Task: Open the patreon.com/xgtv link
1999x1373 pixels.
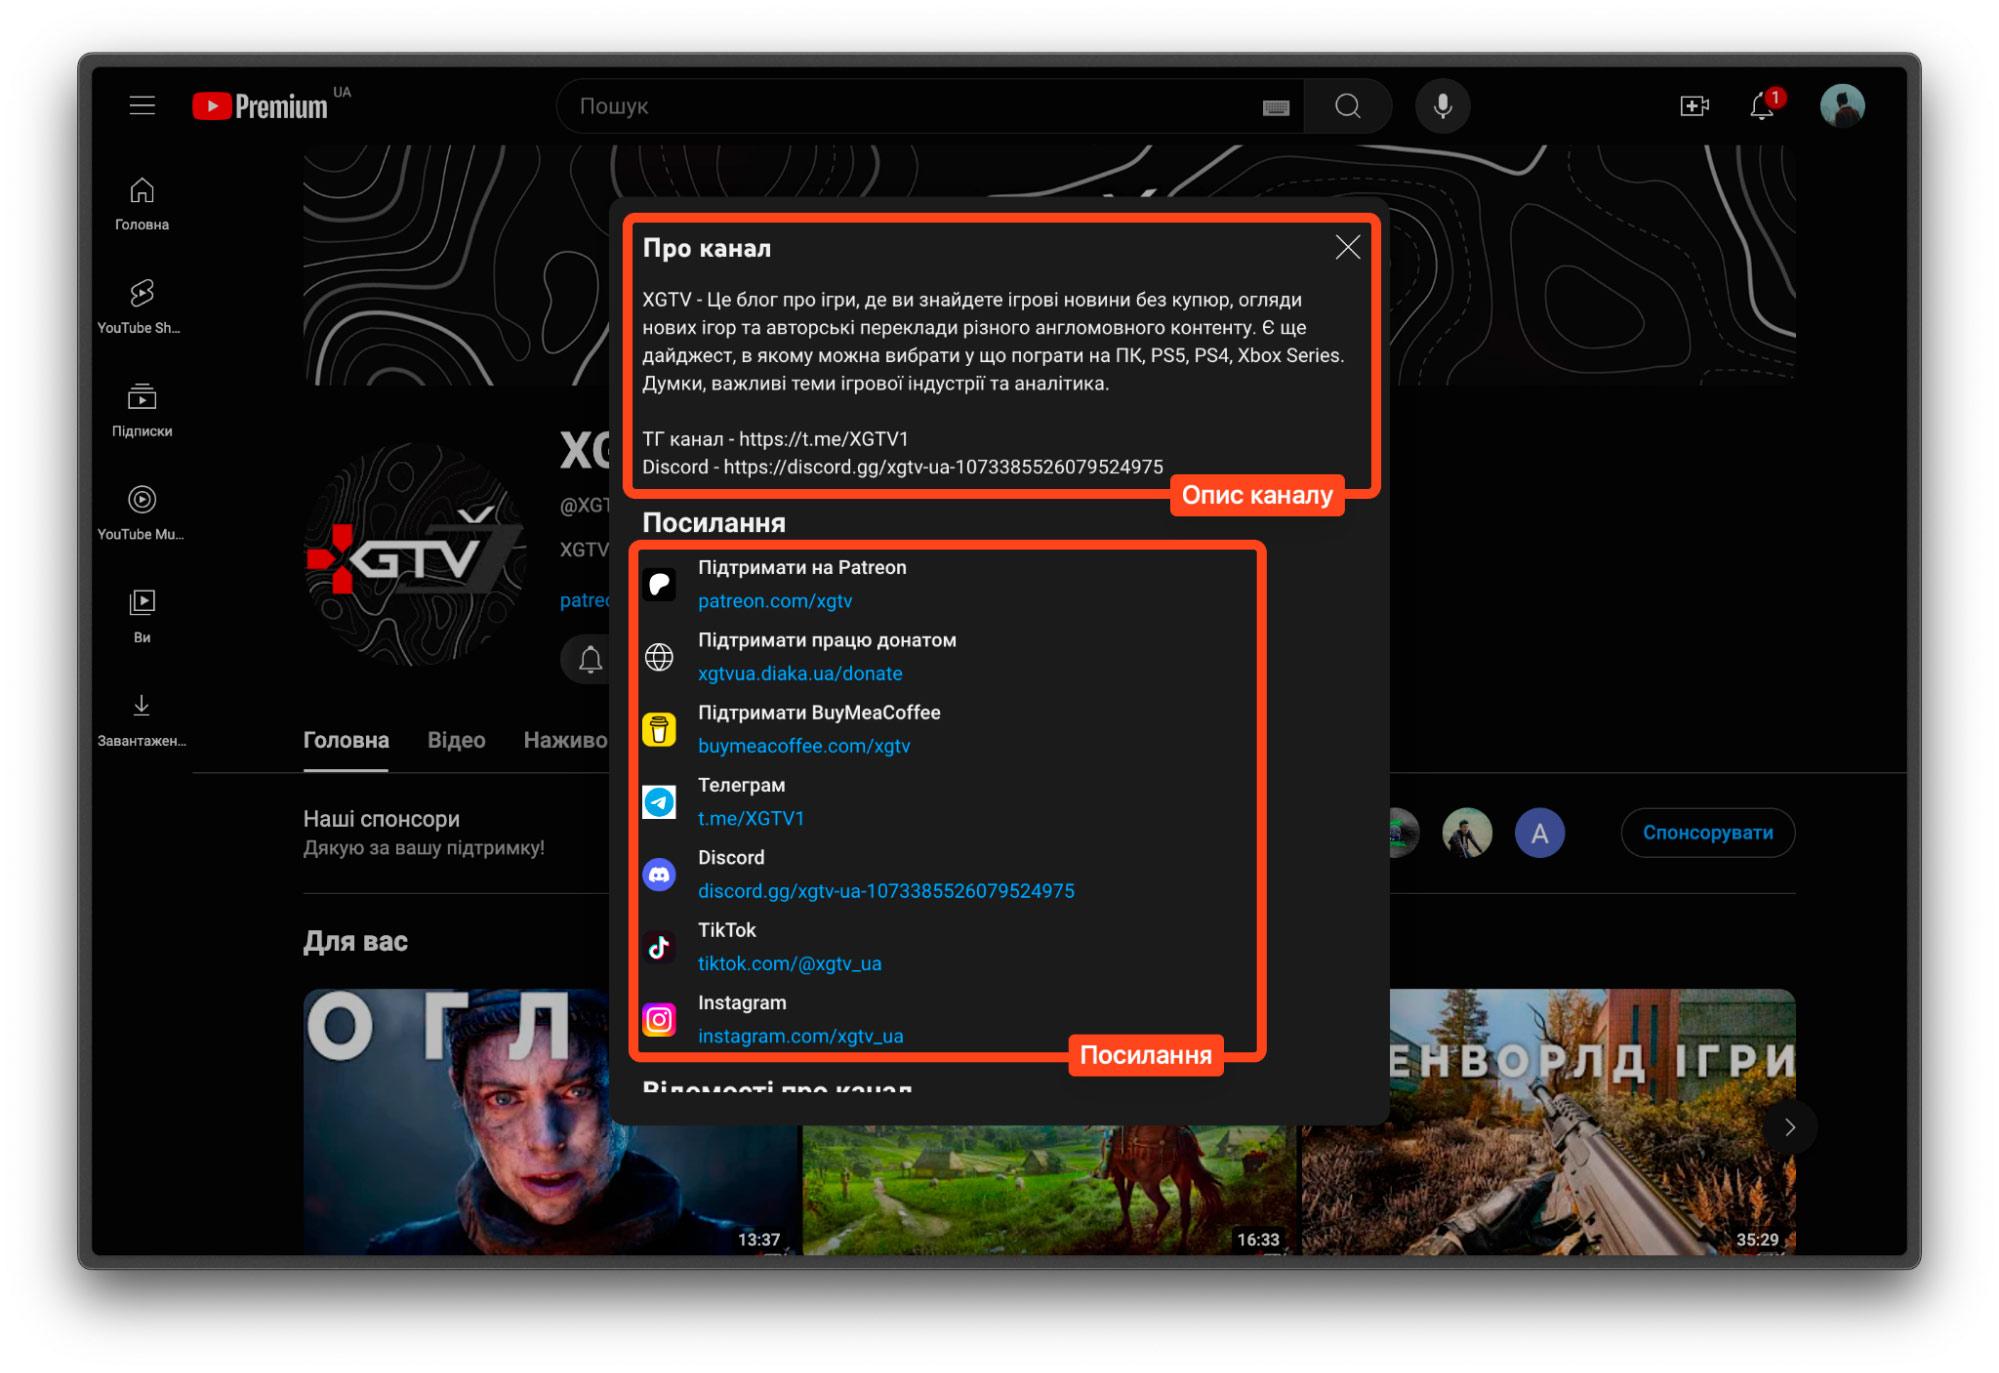Action: tap(775, 601)
